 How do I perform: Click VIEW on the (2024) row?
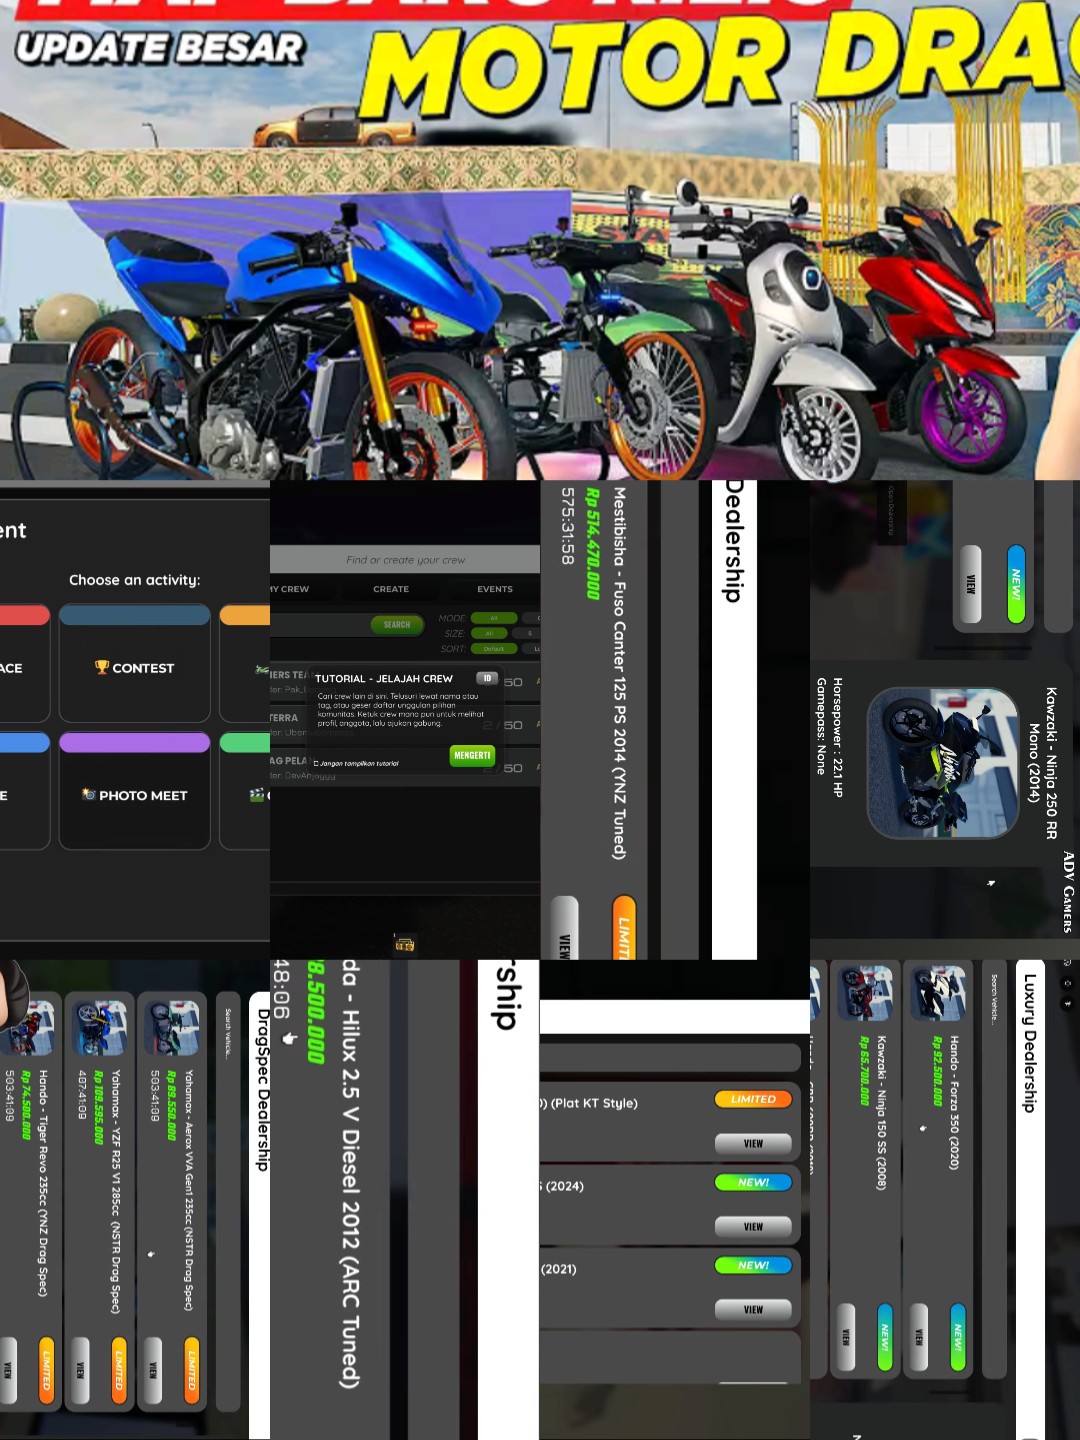point(753,1226)
